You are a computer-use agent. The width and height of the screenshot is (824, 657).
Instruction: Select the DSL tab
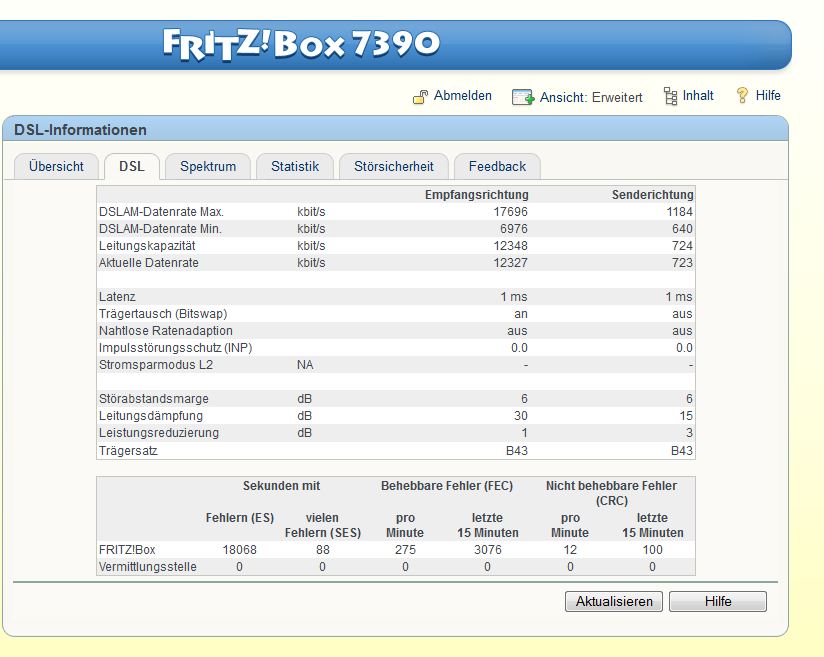[x=131, y=167]
